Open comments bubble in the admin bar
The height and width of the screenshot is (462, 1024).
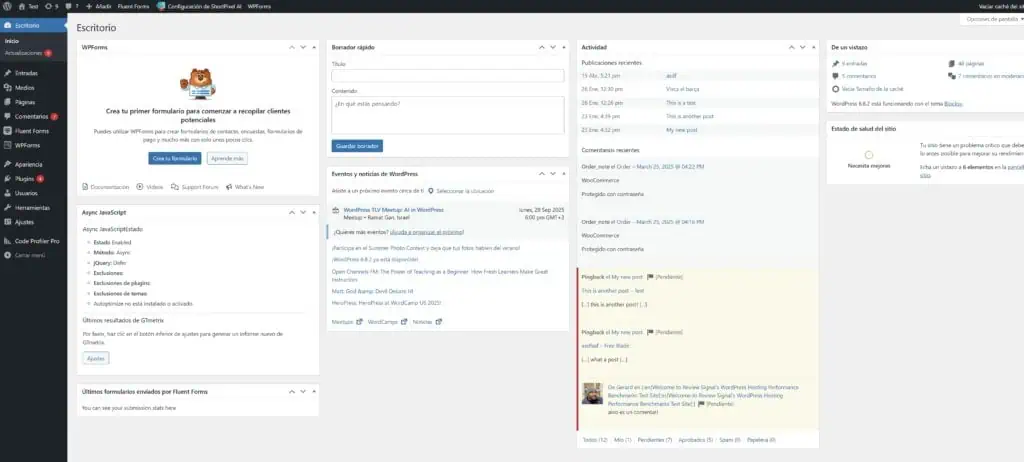point(72,6)
